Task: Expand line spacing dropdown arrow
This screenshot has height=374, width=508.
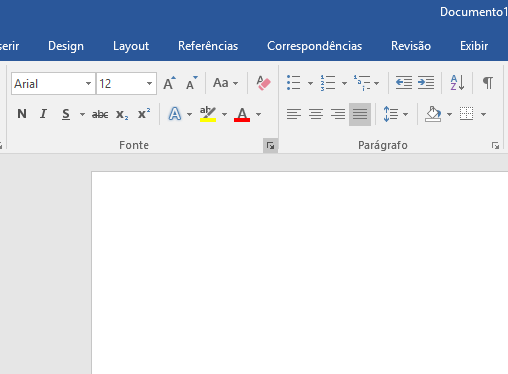Action: point(405,114)
